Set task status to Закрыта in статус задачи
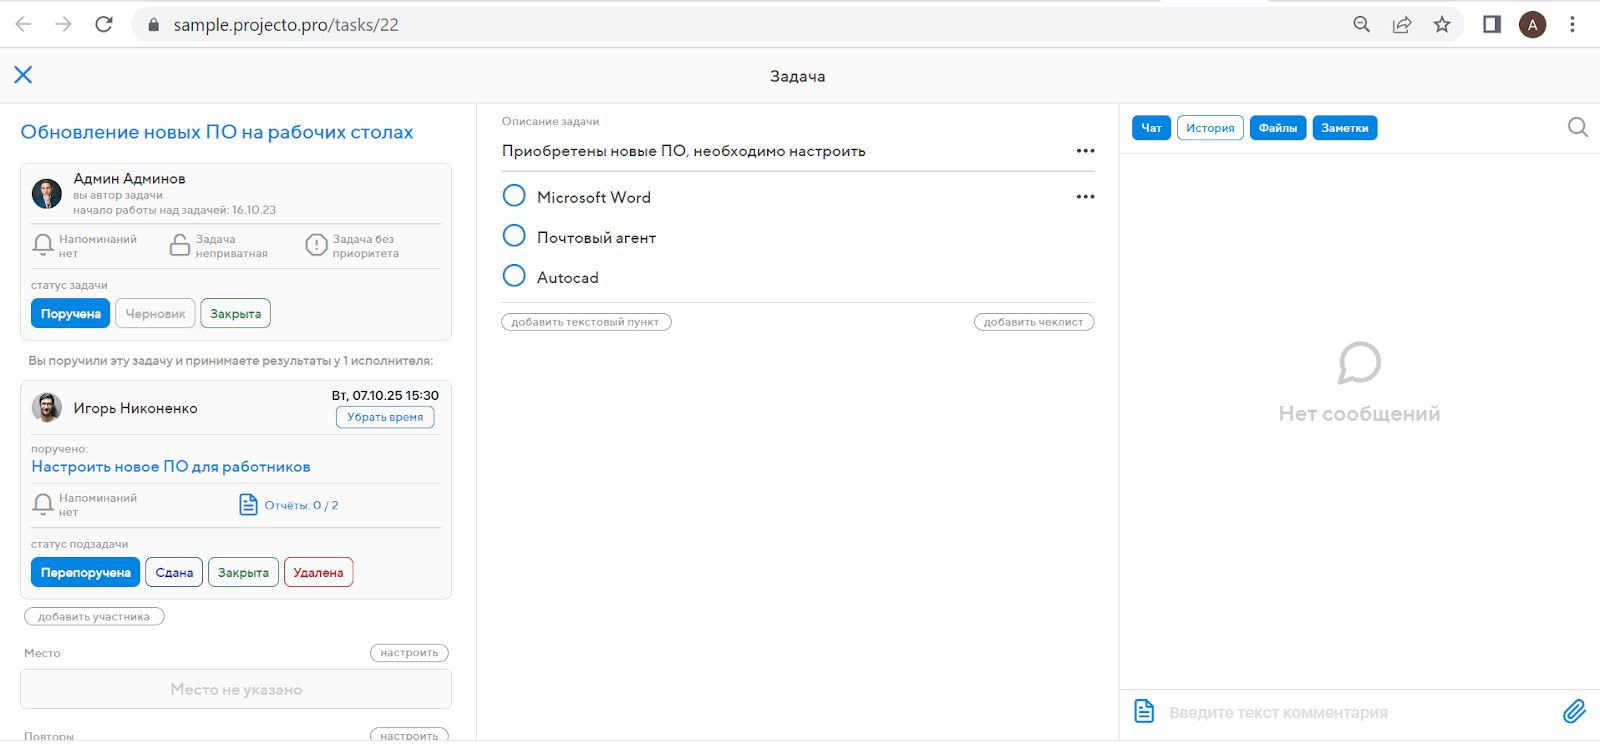 point(235,313)
